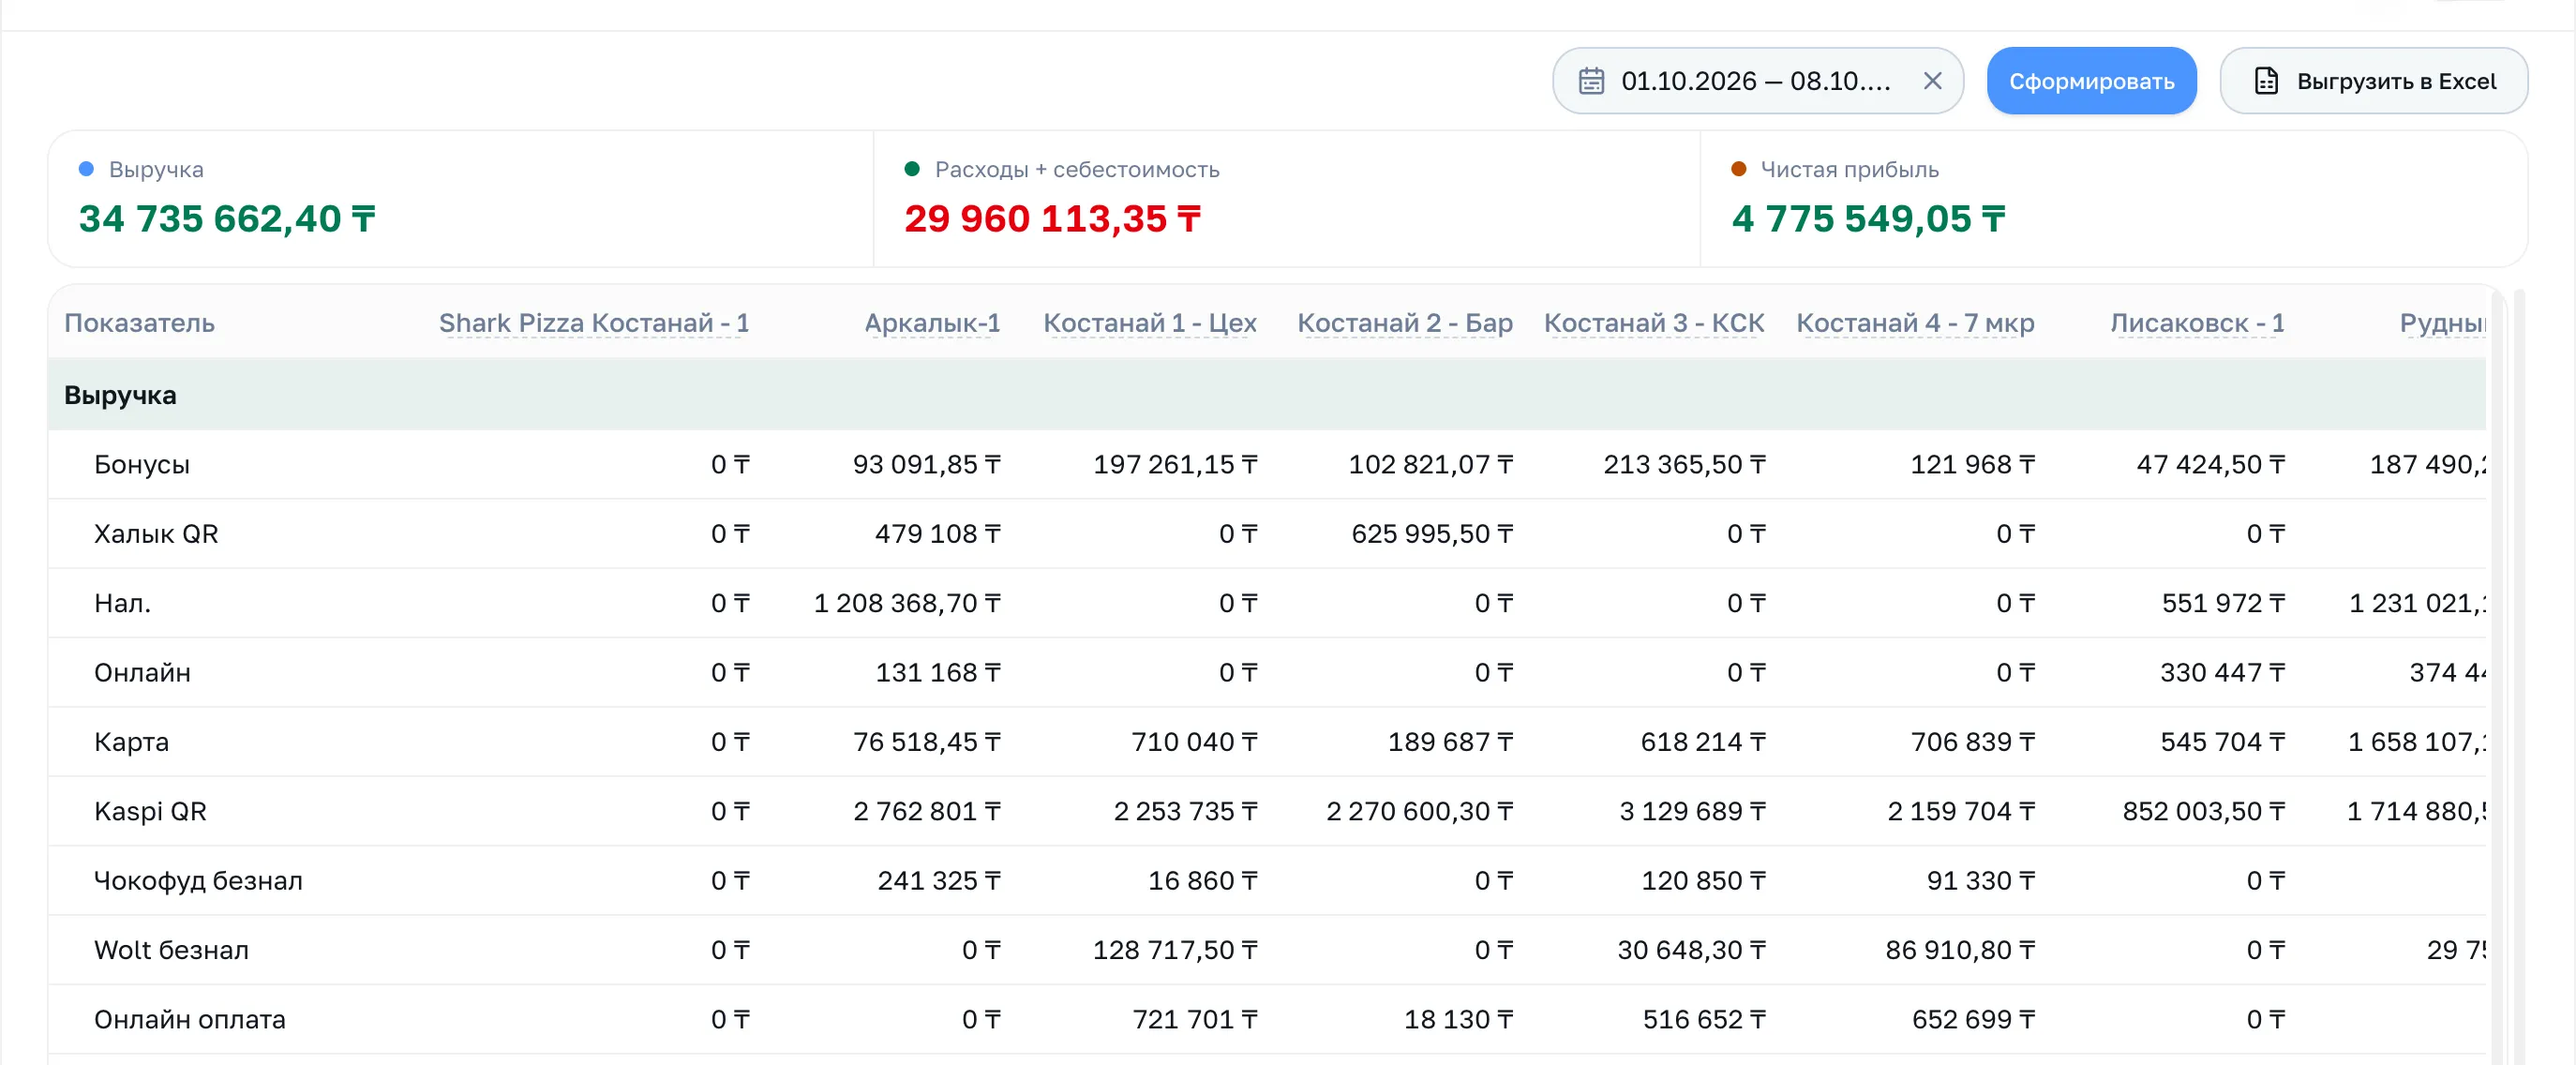Click the cell 128 717,50 ₸
Screen dimensions: 2576x1065
1175,950
